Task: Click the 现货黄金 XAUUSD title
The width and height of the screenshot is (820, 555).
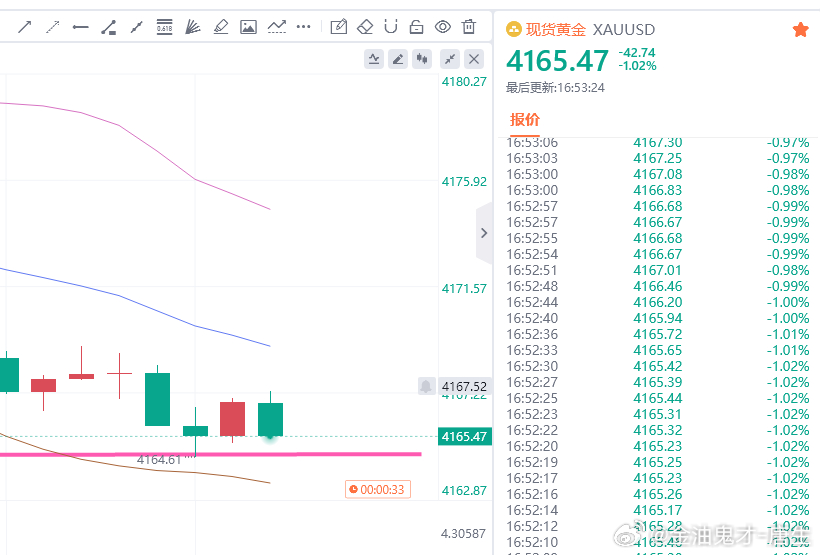Action: [x=590, y=30]
